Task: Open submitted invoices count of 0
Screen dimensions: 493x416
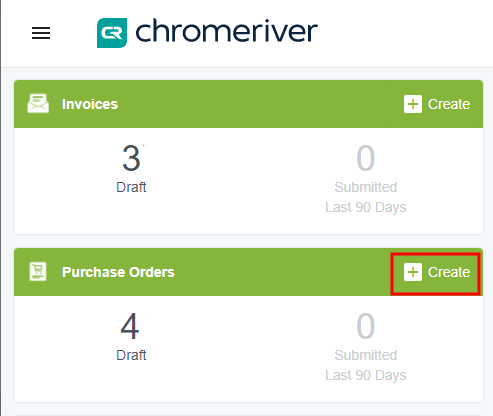Action: (x=366, y=158)
